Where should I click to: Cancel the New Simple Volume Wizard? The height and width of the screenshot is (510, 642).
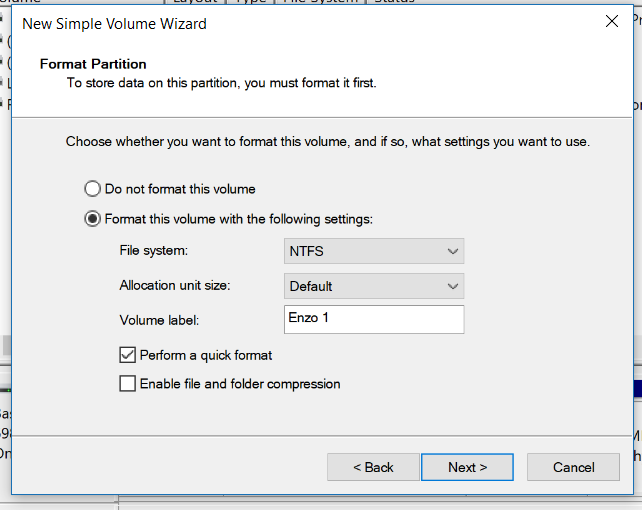(x=573, y=467)
